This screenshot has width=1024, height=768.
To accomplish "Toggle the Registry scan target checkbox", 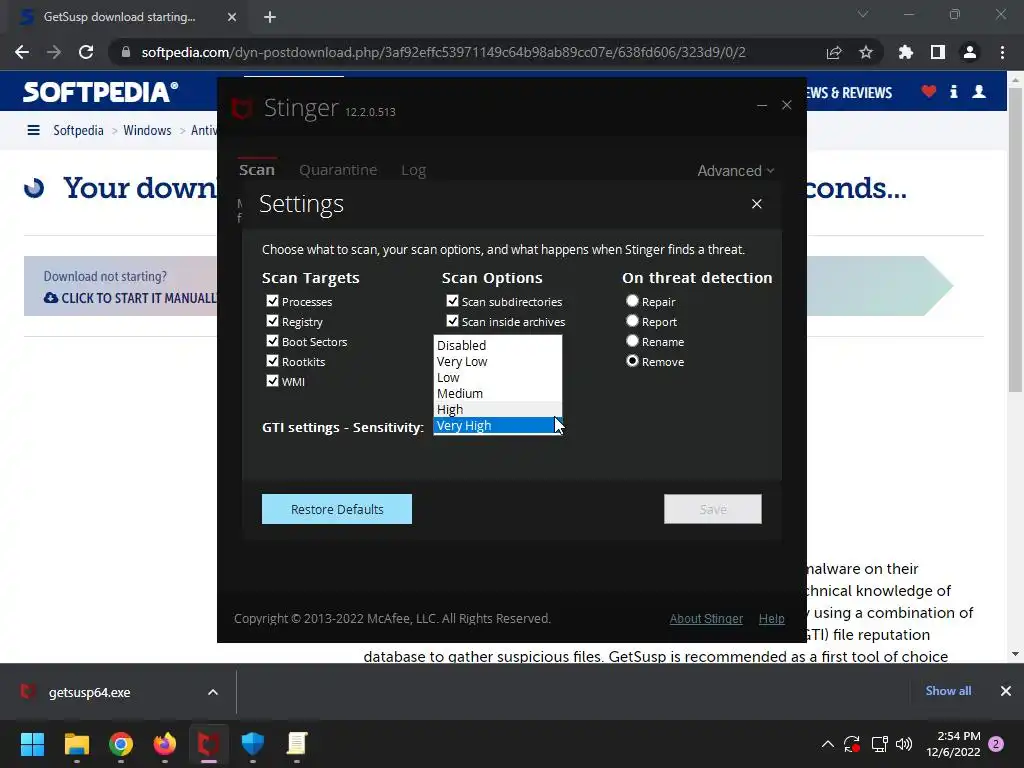I will 272,321.
